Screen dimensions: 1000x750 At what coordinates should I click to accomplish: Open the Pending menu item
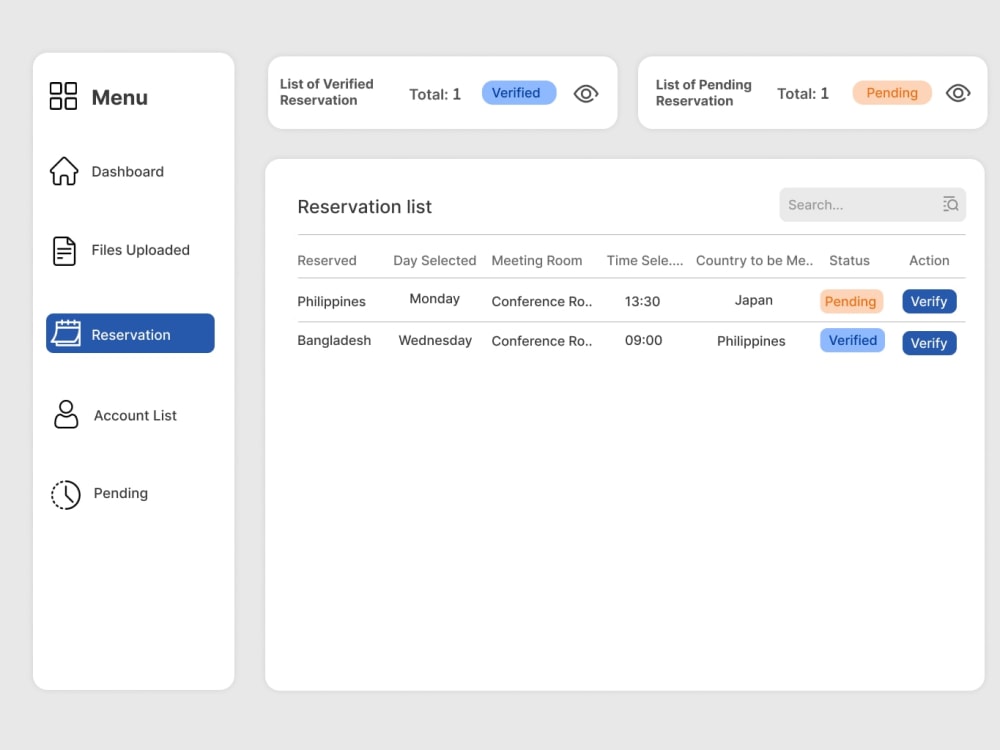[x=121, y=494]
